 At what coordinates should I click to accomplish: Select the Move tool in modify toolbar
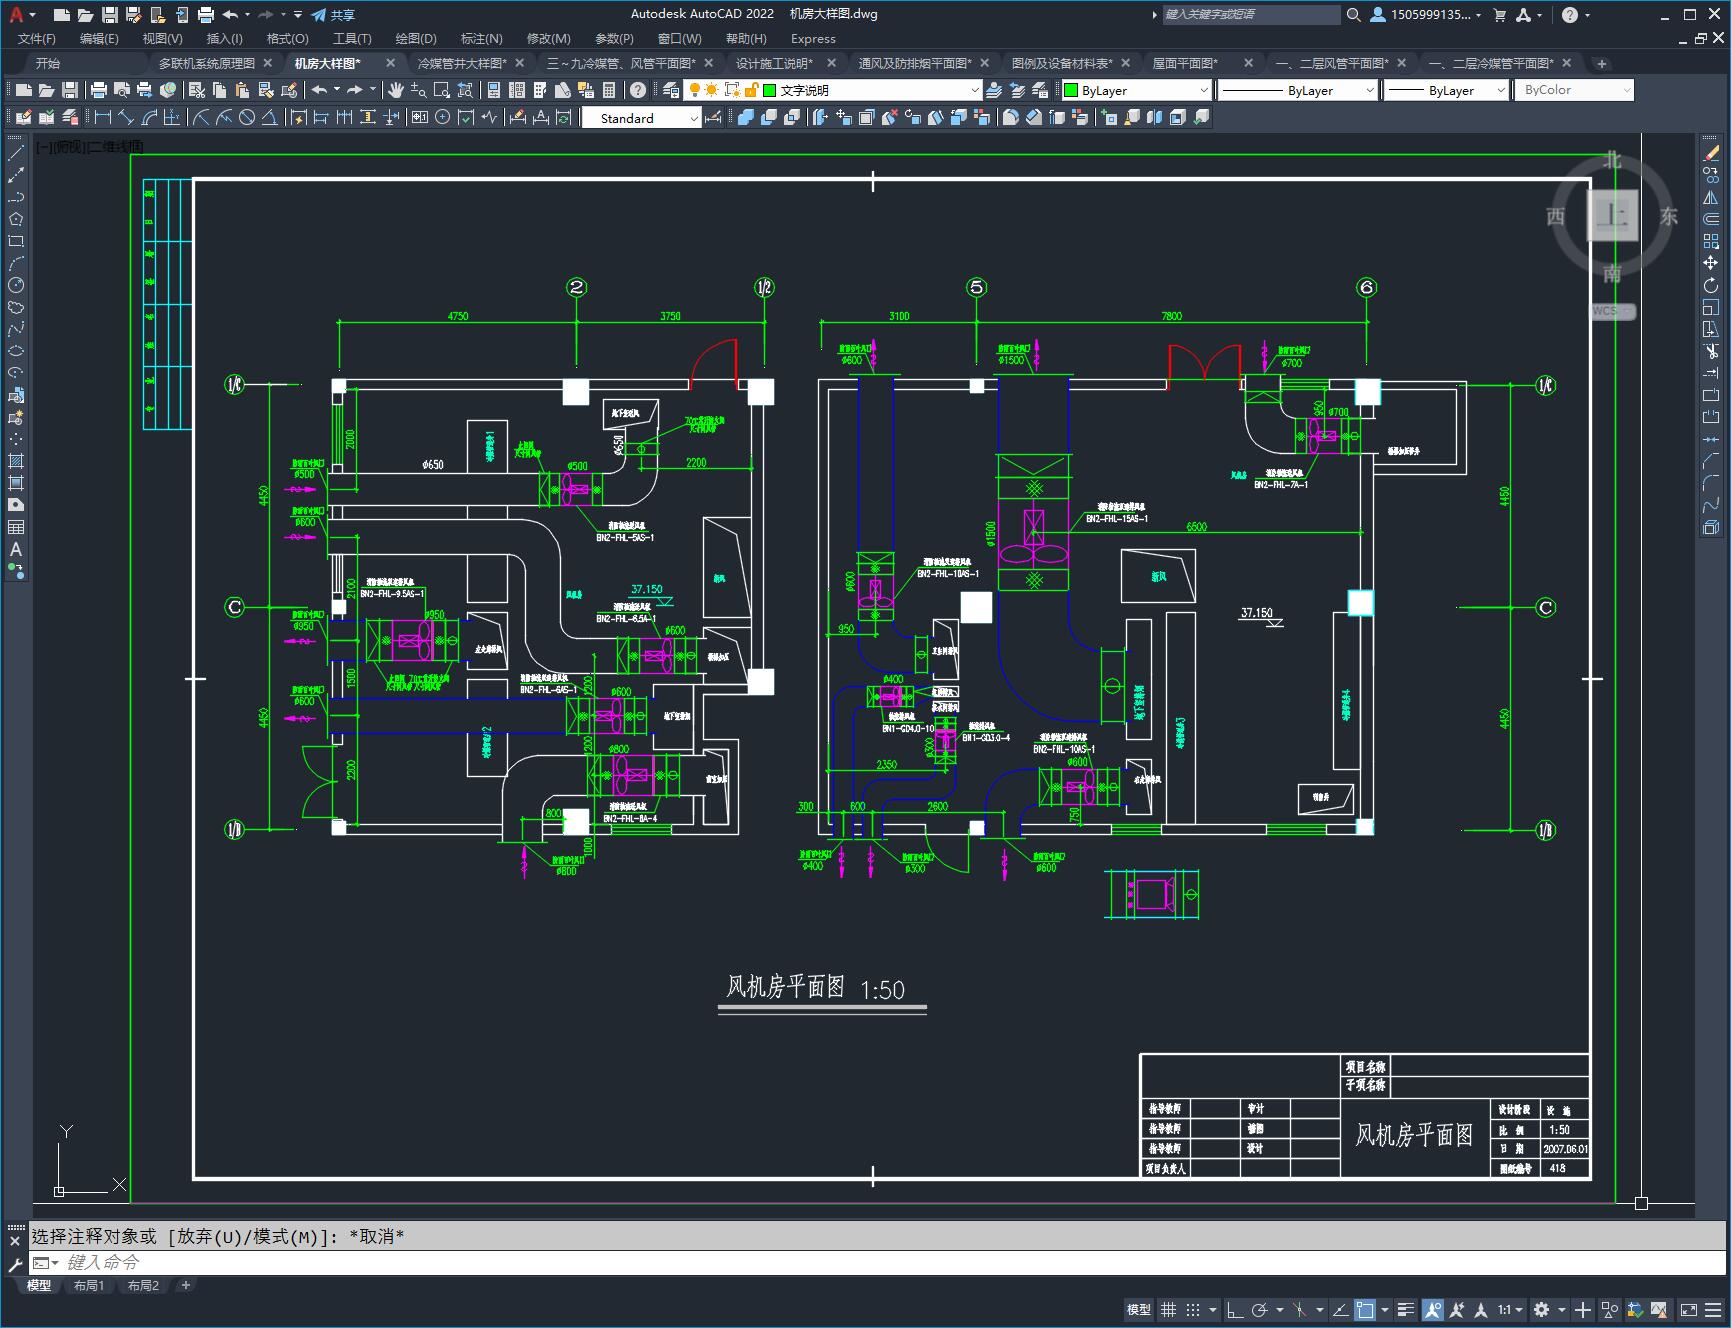(1711, 264)
